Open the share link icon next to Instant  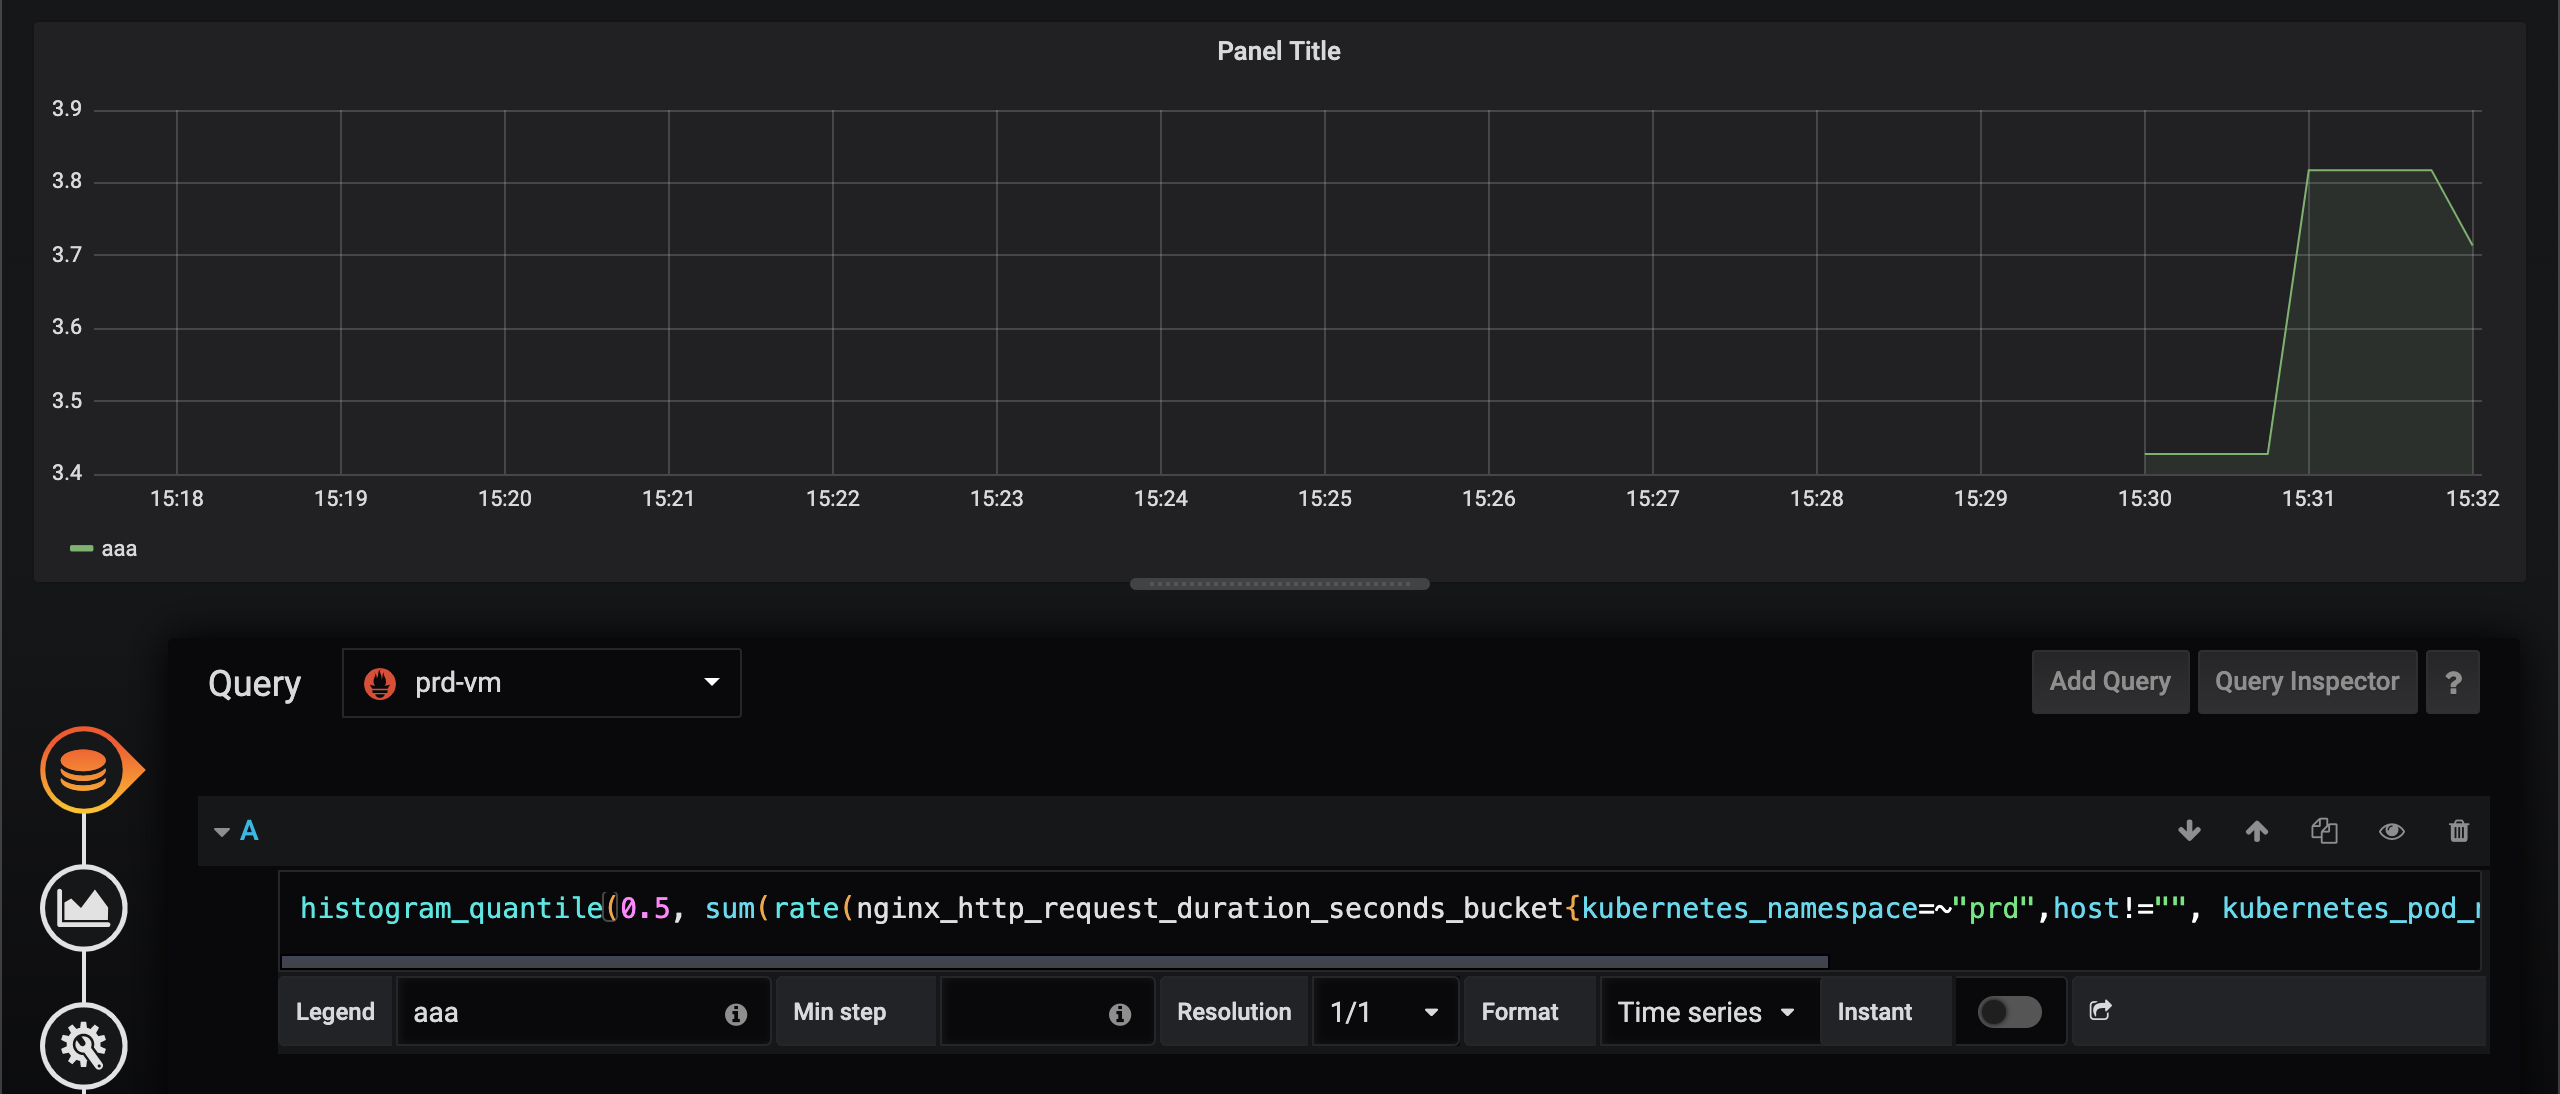(x=2100, y=1011)
